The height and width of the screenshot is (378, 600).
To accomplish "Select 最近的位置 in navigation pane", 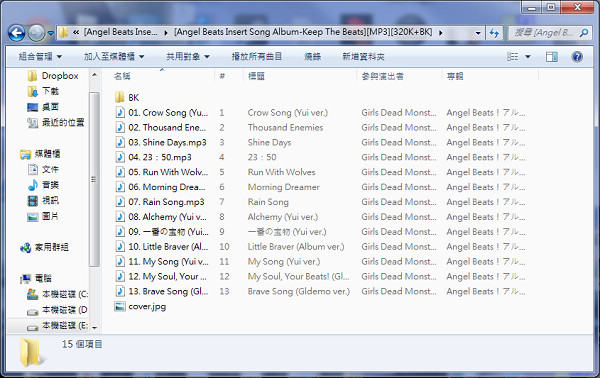I will (x=55, y=122).
